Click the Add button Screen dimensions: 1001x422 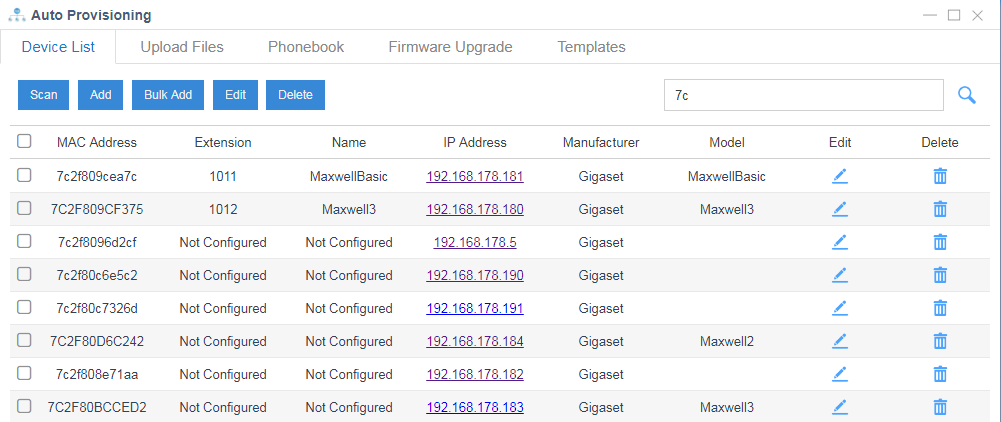pos(101,94)
